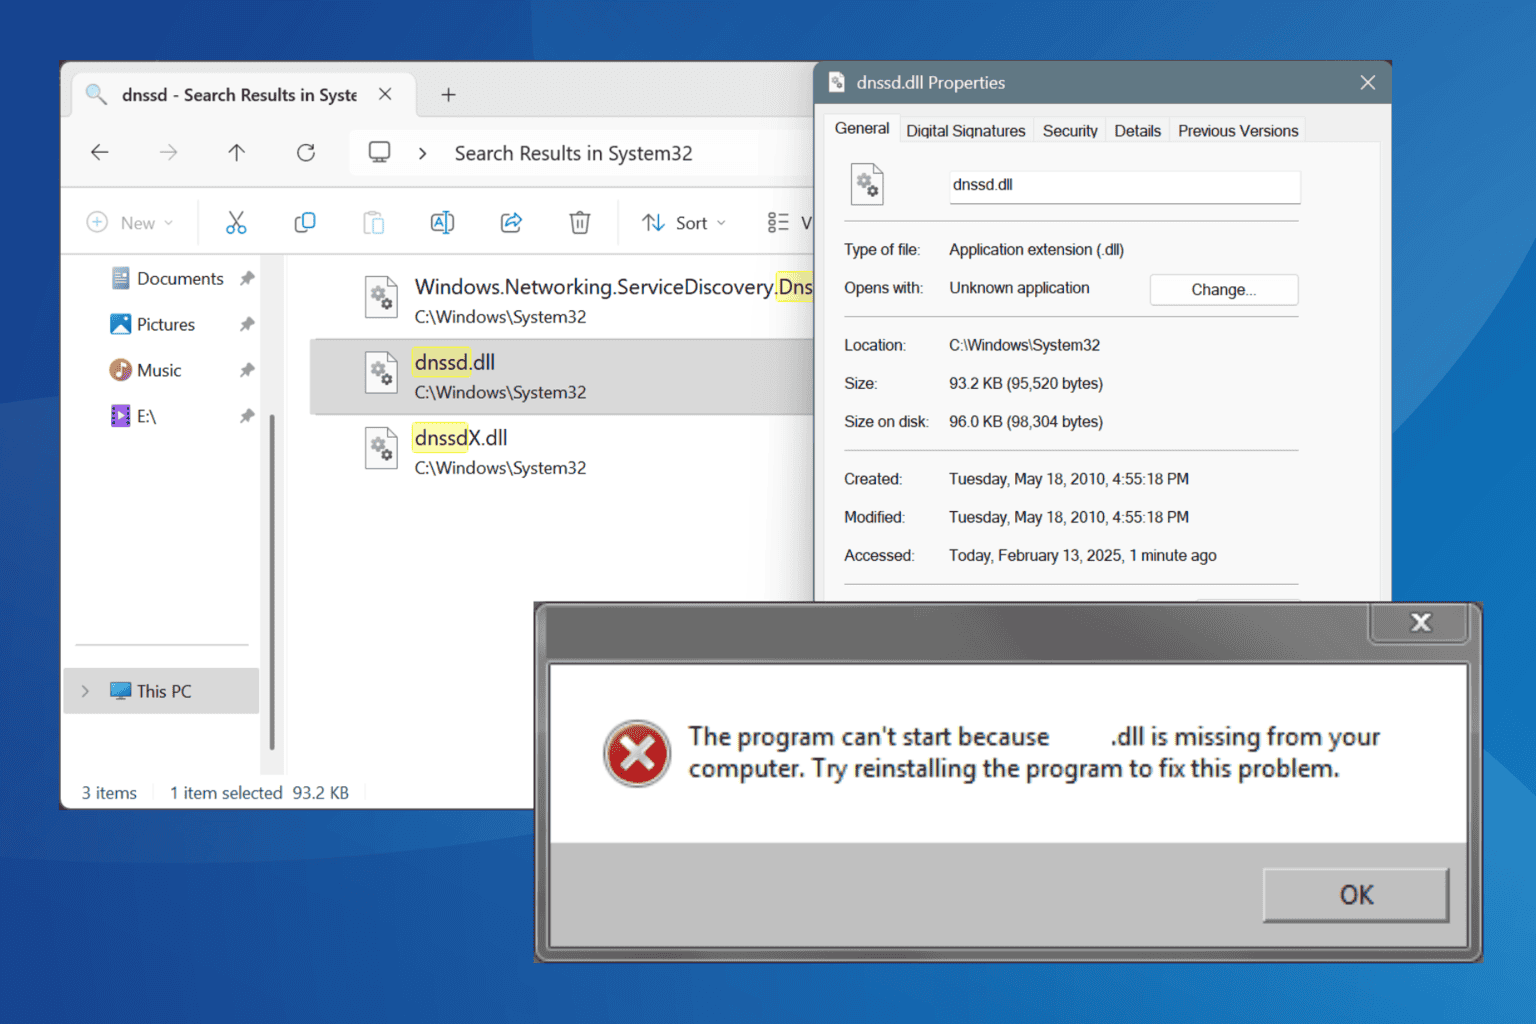Click the file icon for Windows.Networking.ServiceDiscovery
Image resolution: width=1536 pixels, height=1024 pixels.
pyautogui.click(x=381, y=297)
